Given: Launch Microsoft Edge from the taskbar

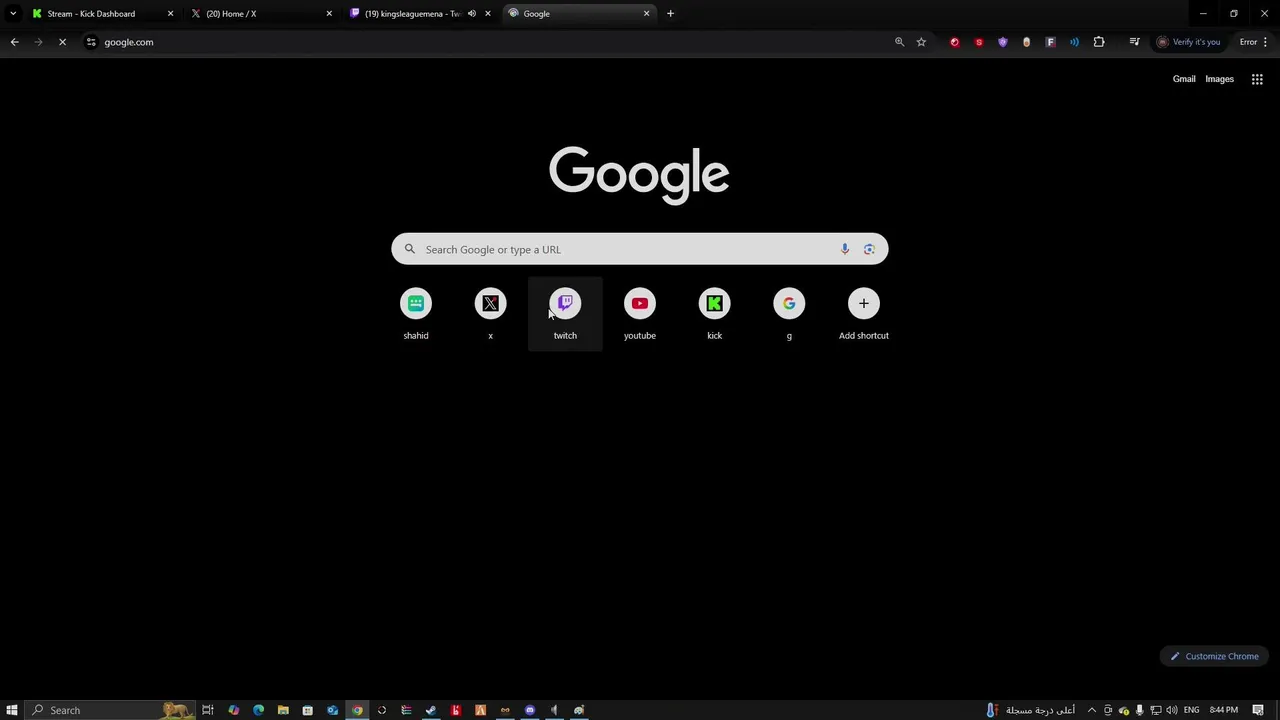Looking at the screenshot, I should click(258, 710).
